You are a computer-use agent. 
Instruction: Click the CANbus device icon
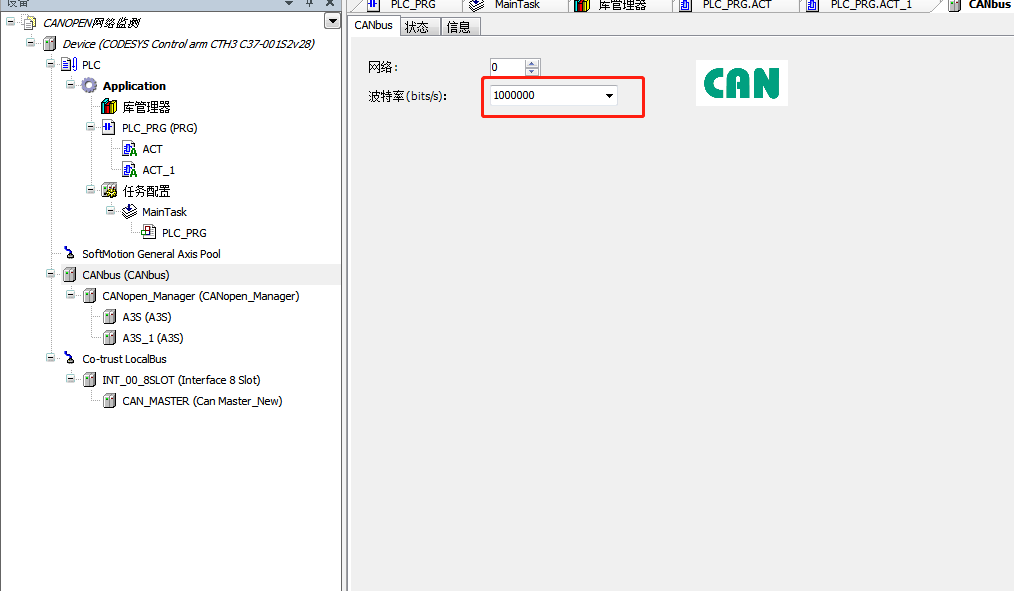pyautogui.click(x=69, y=275)
